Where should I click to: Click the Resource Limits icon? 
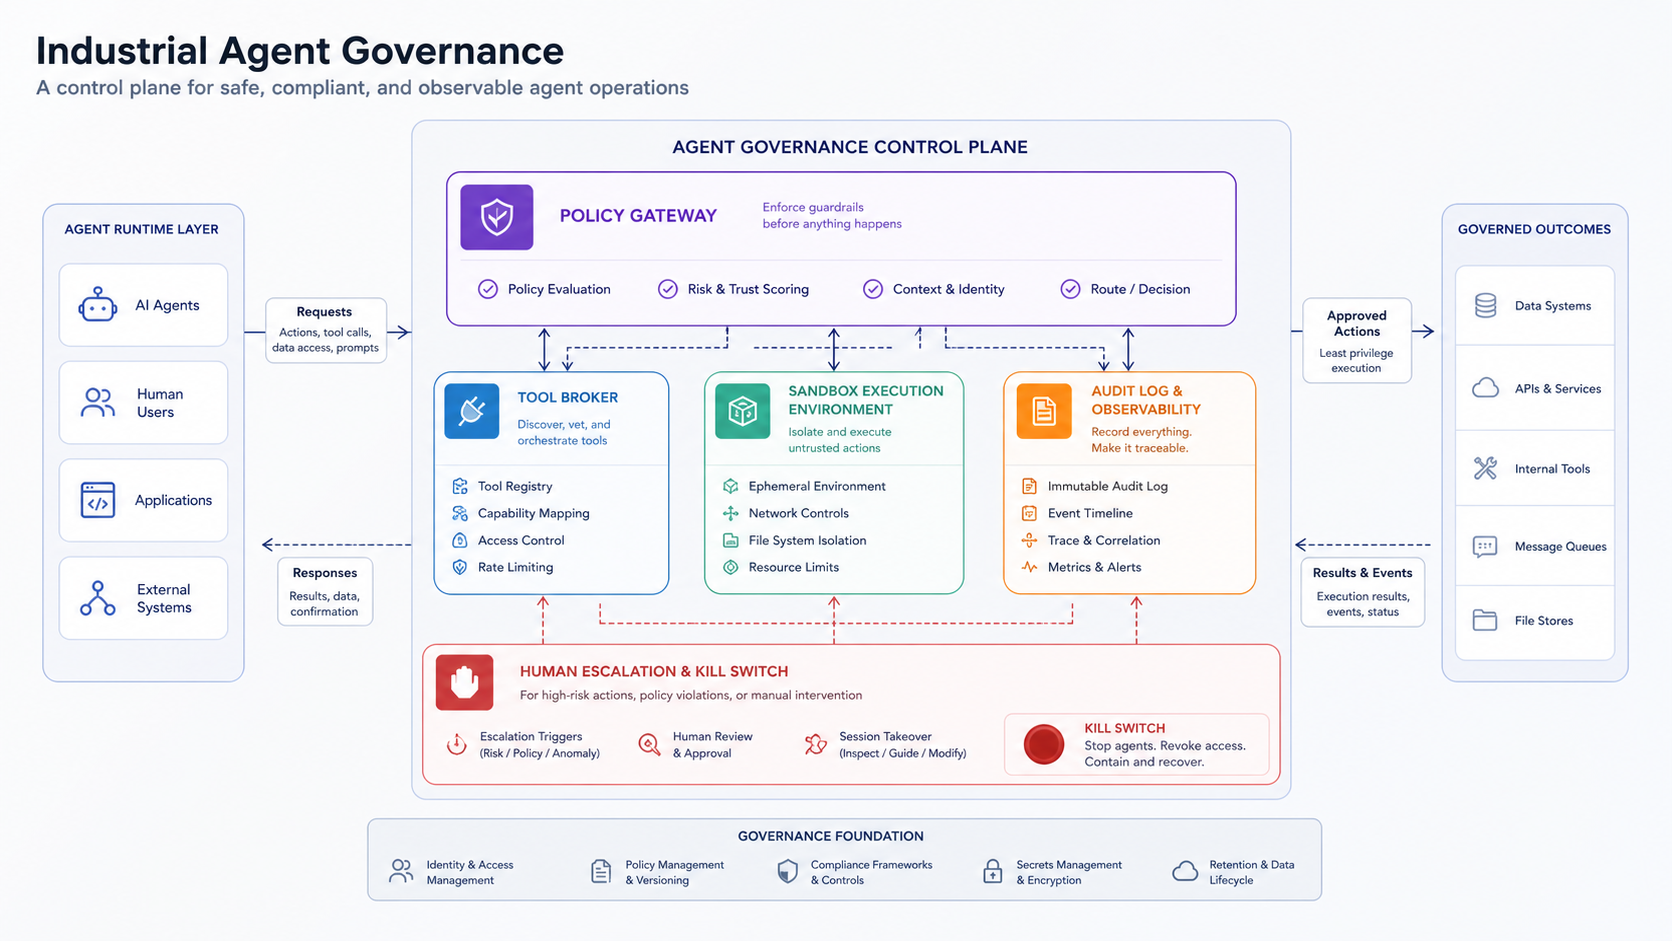point(731,567)
